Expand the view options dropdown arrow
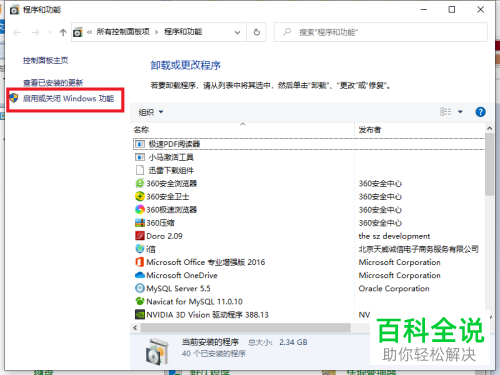 (460, 112)
